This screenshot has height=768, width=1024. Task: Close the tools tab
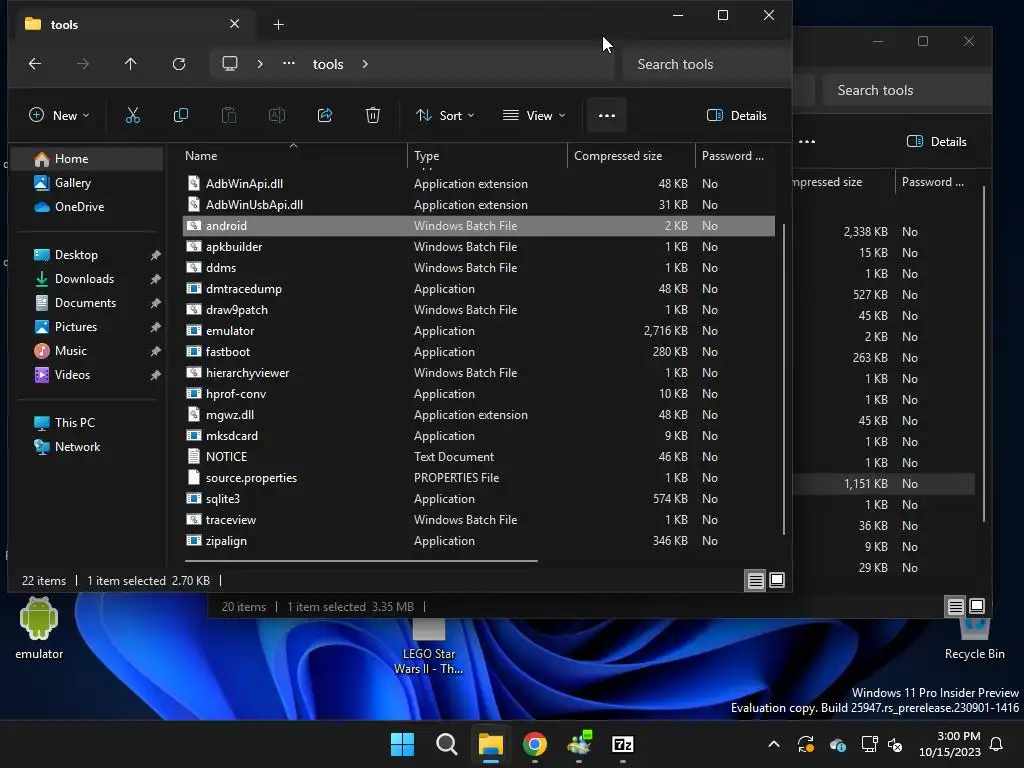coord(234,24)
